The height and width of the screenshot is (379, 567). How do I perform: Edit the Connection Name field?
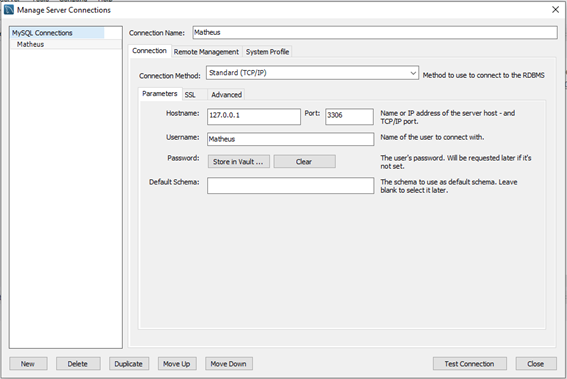375,33
